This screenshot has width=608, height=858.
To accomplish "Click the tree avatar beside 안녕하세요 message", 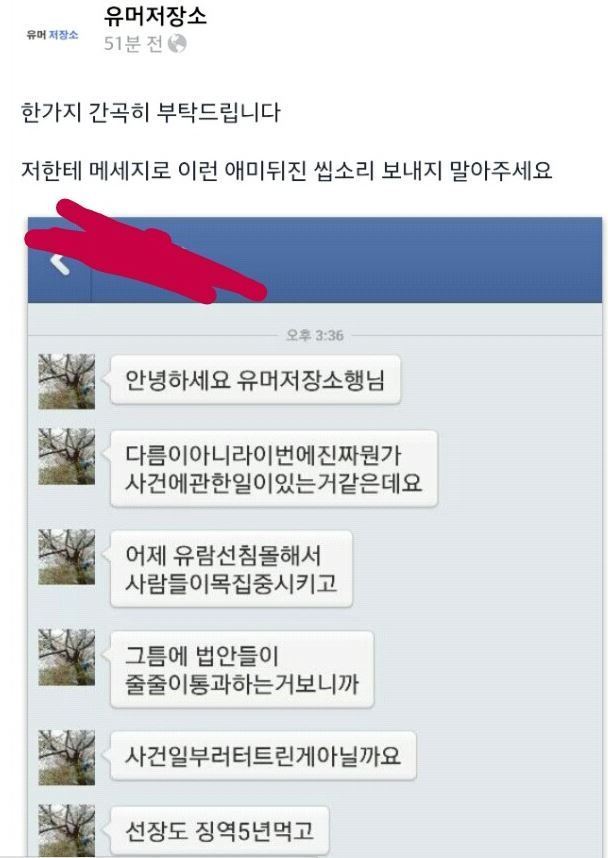I will click(x=67, y=381).
